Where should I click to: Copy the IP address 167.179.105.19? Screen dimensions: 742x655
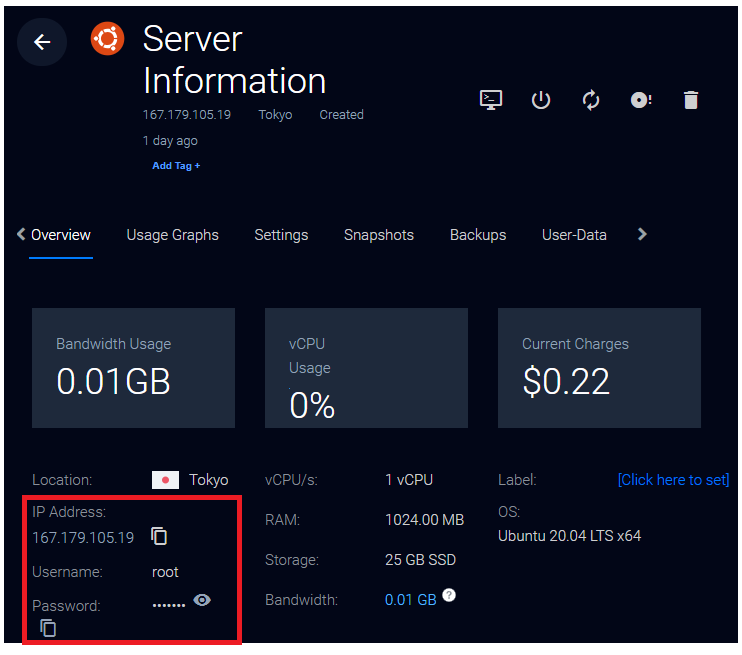click(x=159, y=536)
